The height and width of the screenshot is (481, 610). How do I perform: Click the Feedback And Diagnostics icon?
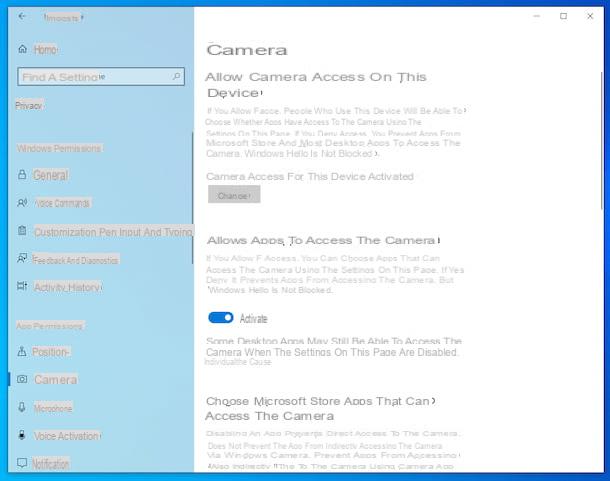22,258
